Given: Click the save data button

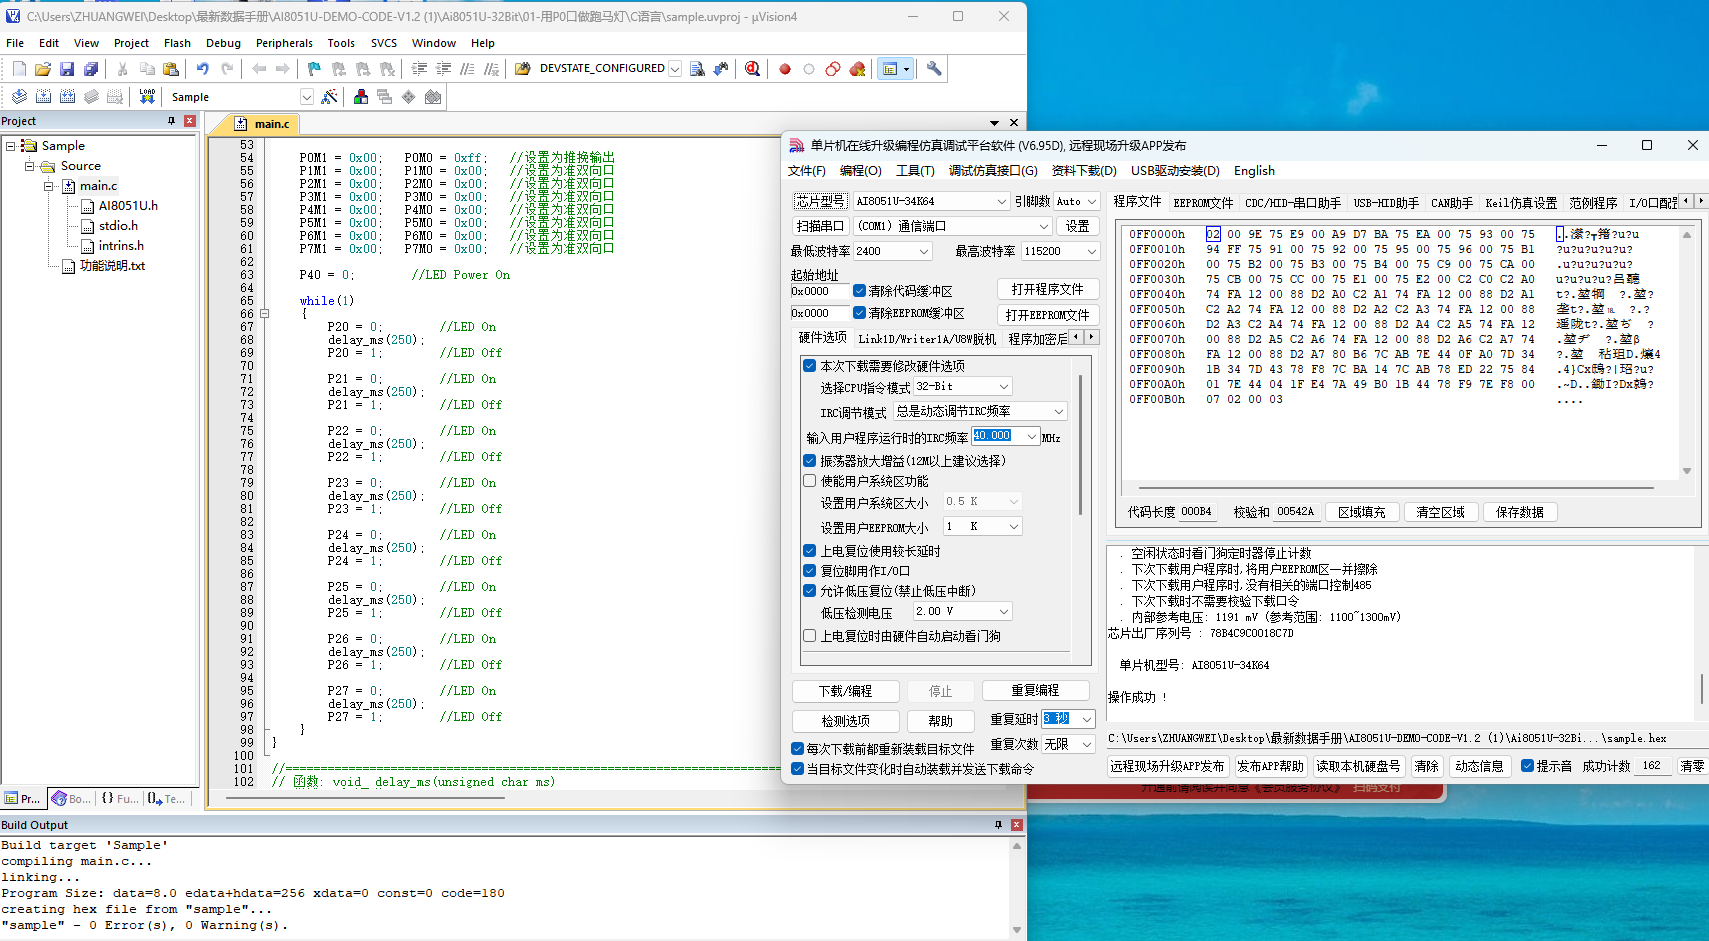Looking at the screenshot, I should pyautogui.click(x=1519, y=512).
